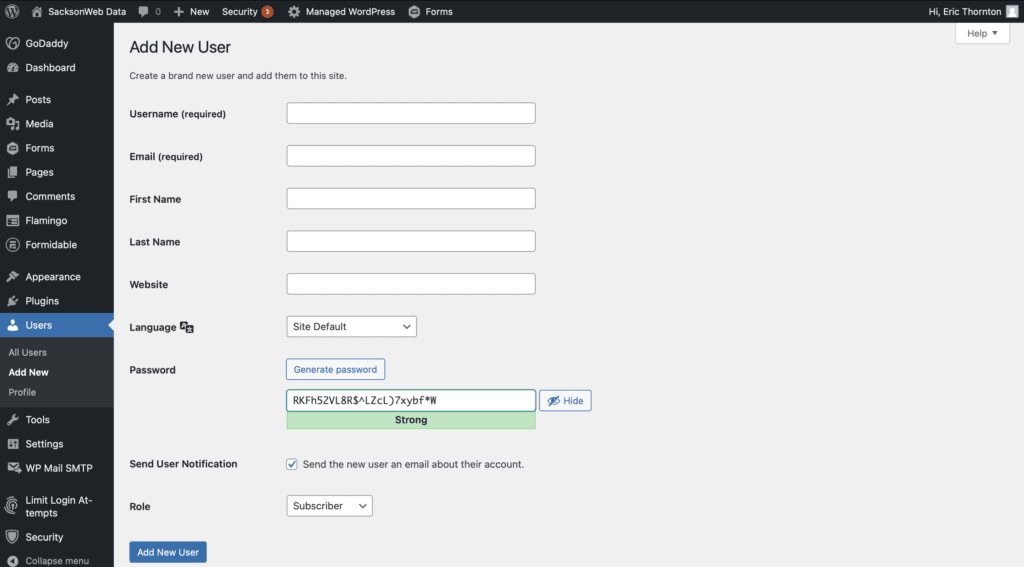
Task: Open site home icon for SacksonWeb Data
Action: click(37, 11)
